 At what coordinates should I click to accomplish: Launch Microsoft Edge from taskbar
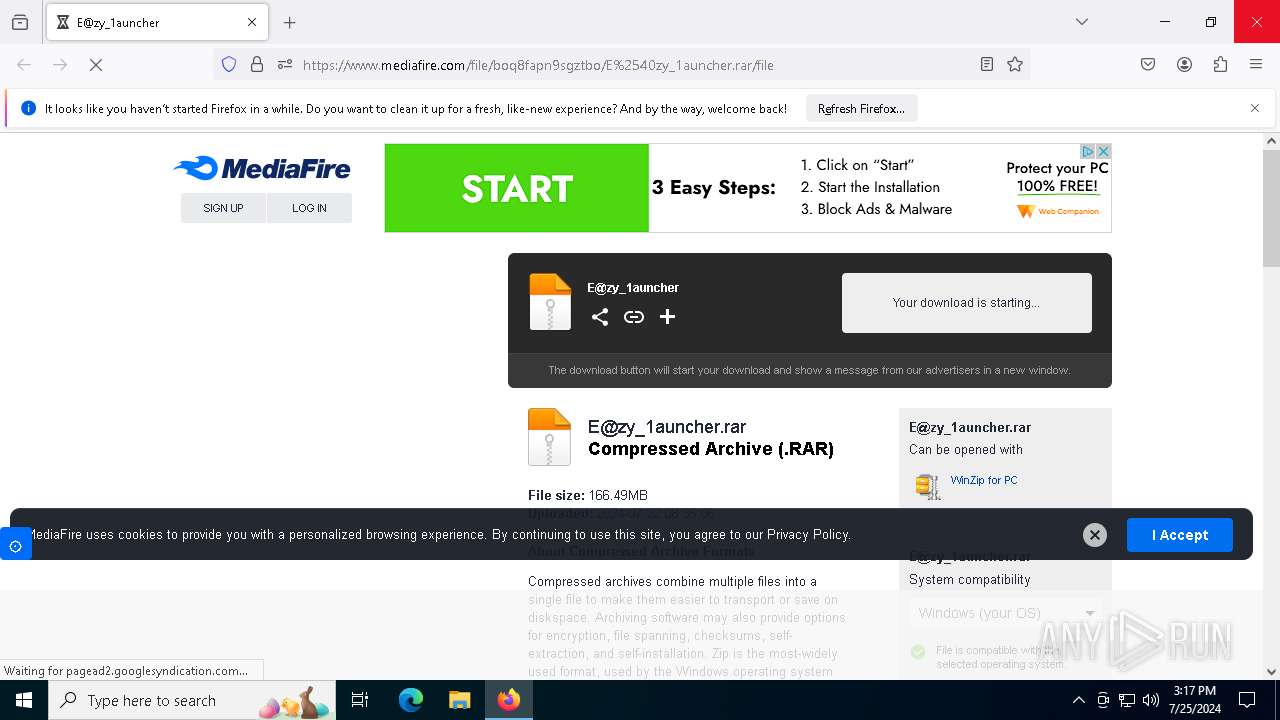411,700
